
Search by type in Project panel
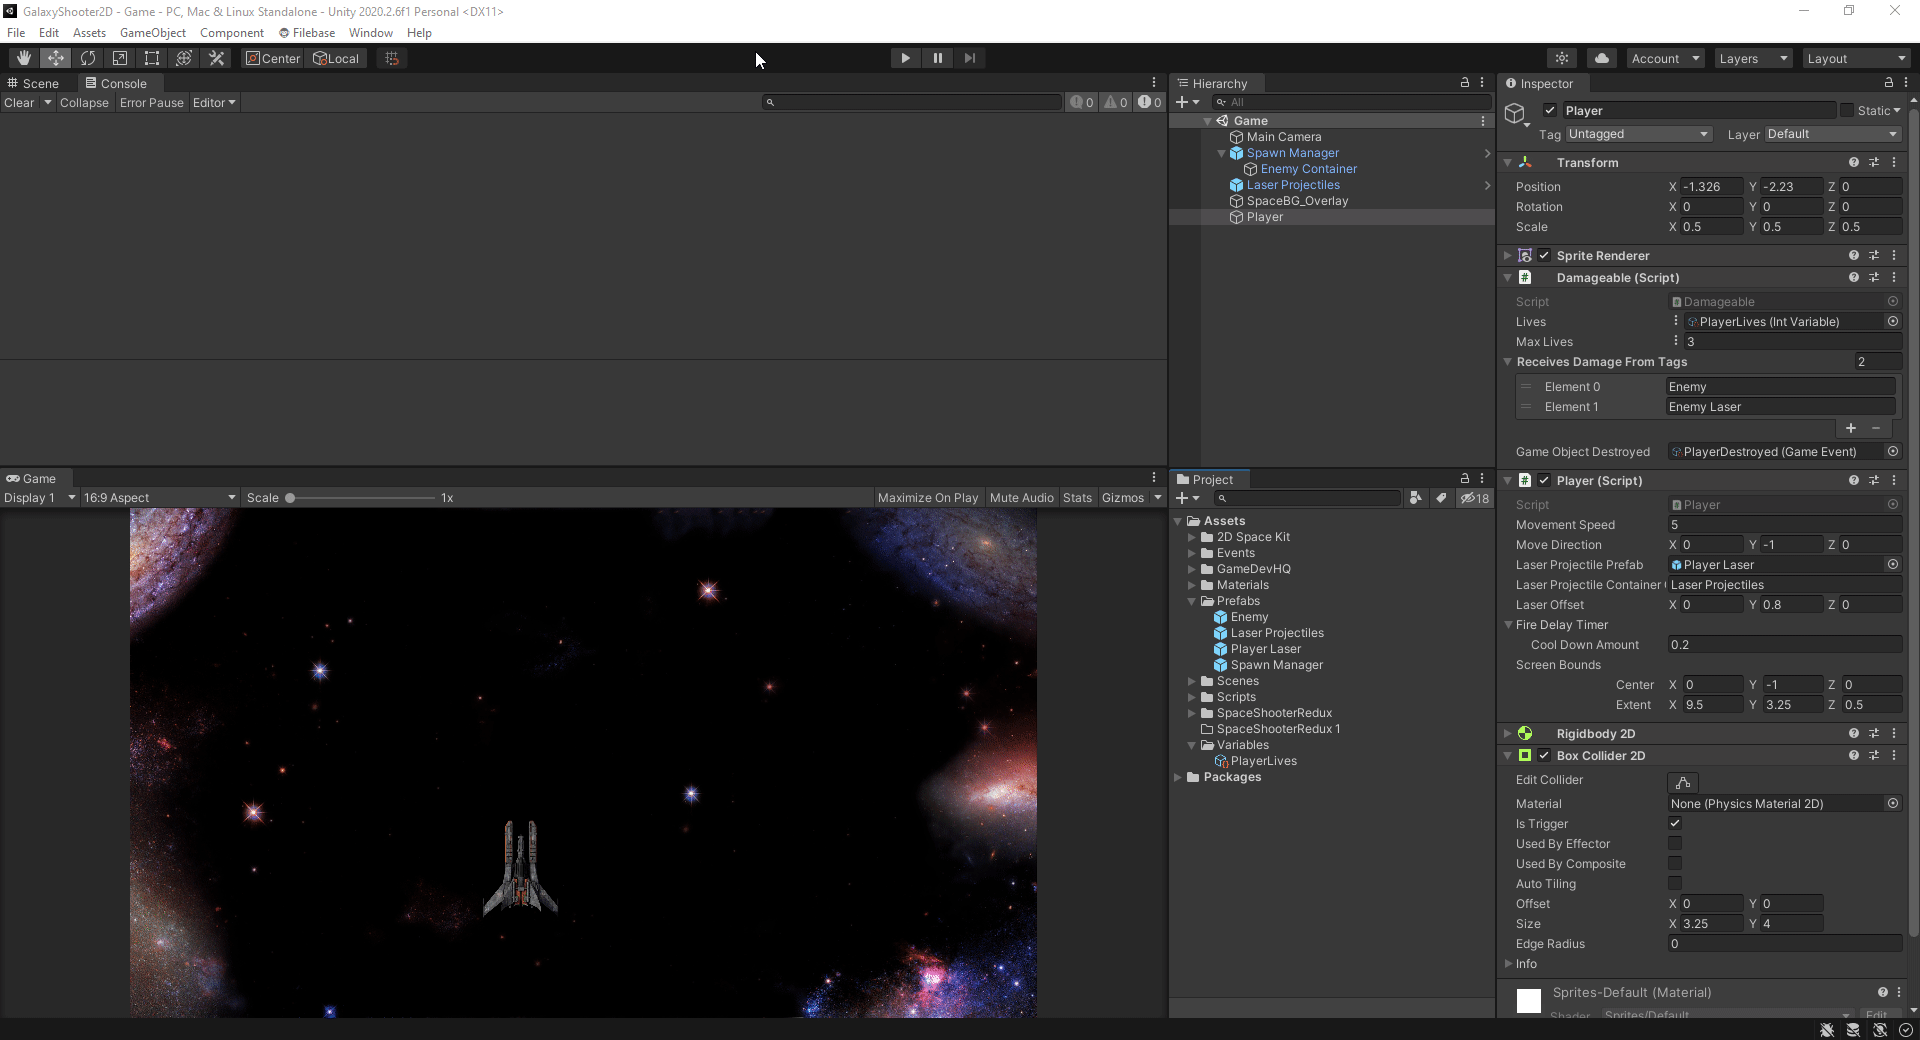click(1415, 497)
